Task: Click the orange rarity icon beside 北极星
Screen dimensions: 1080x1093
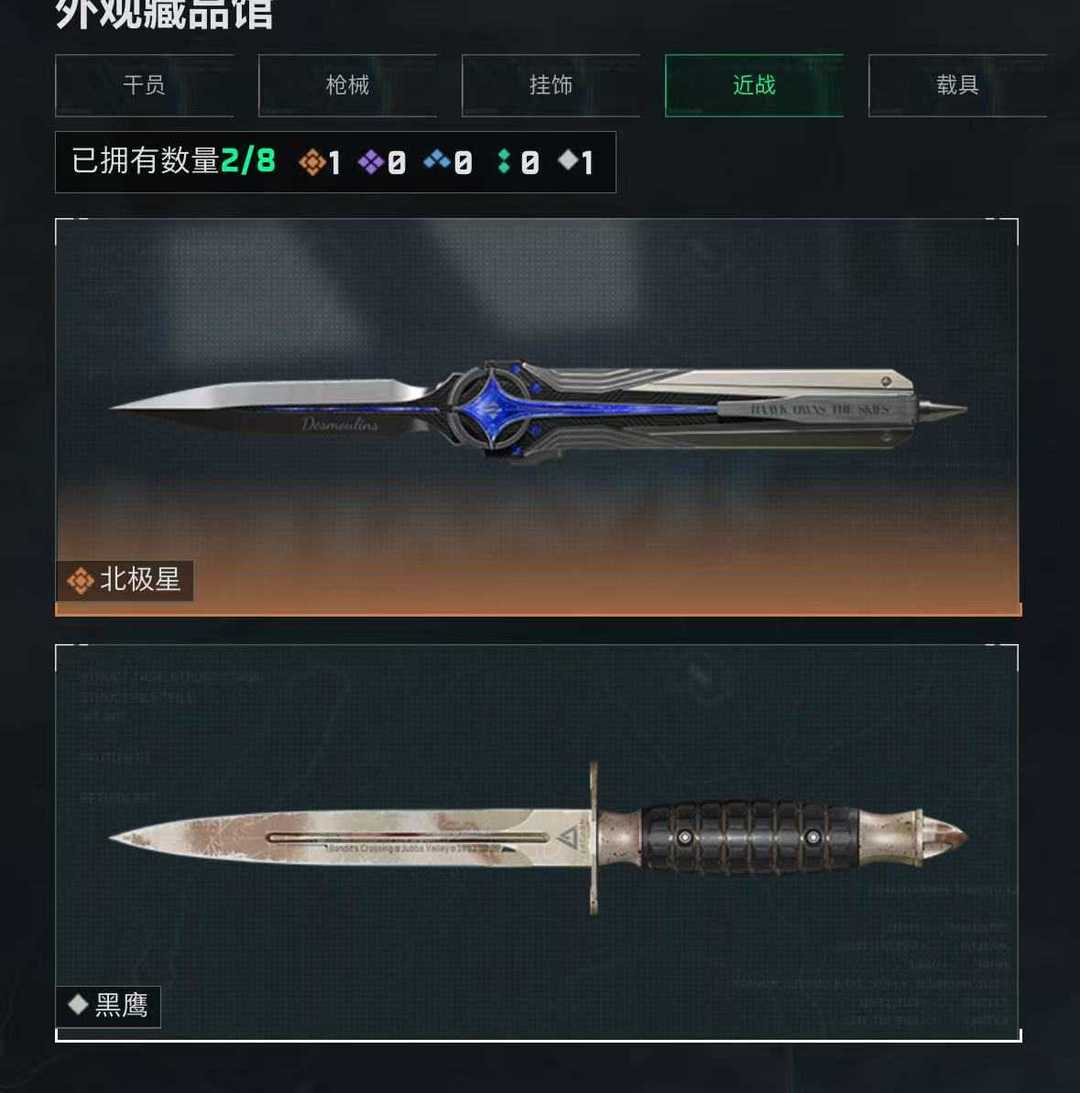Action: (80, 580)
